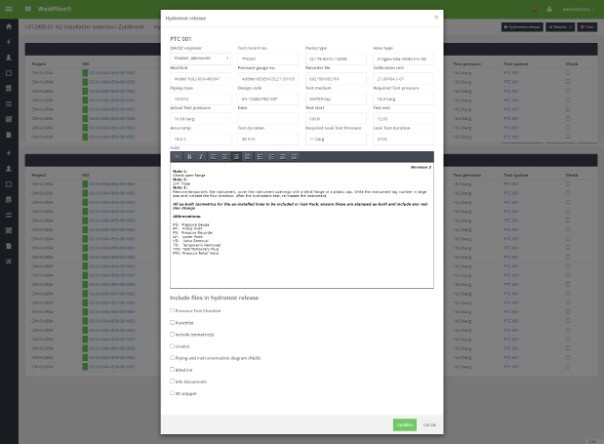Click inside the Note text editor area
This screenshot has height=444, width=604.
pos(302,225)
